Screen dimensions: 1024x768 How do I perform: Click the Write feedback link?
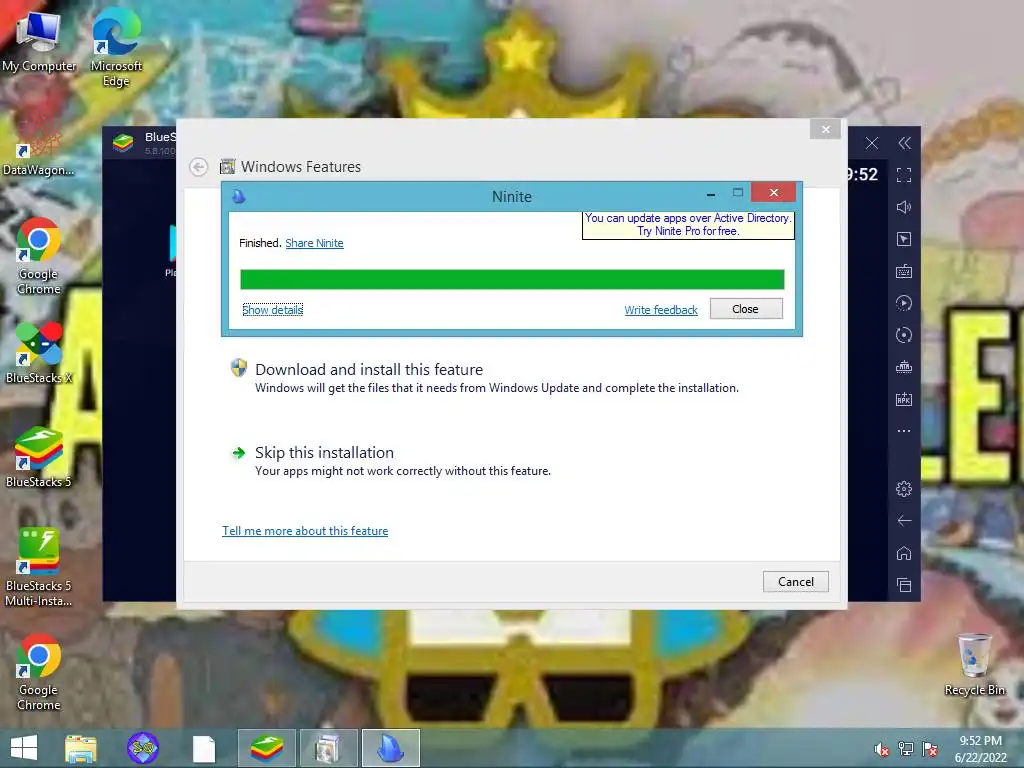coord(661,310)
